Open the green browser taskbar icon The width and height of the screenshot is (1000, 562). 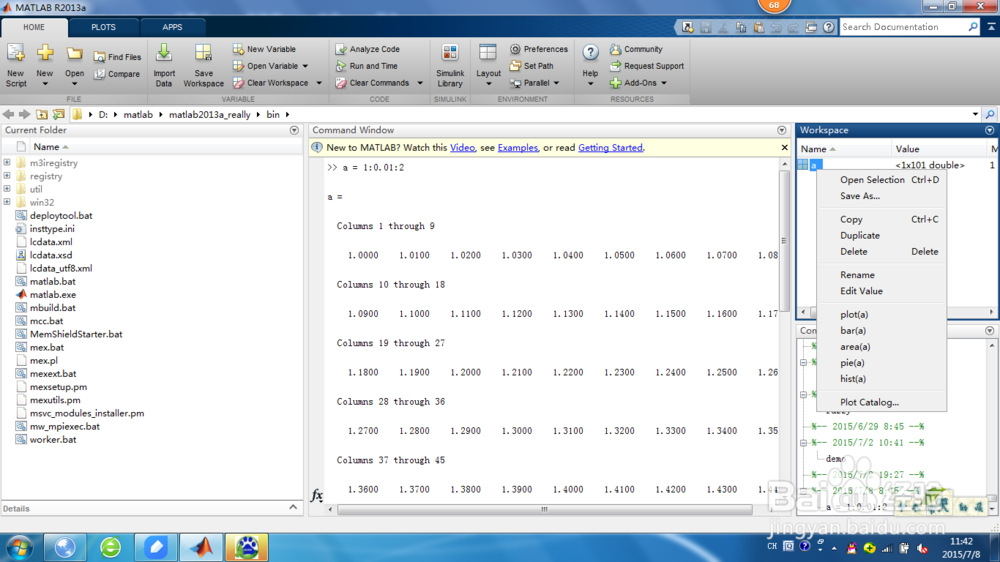point(110,547)
